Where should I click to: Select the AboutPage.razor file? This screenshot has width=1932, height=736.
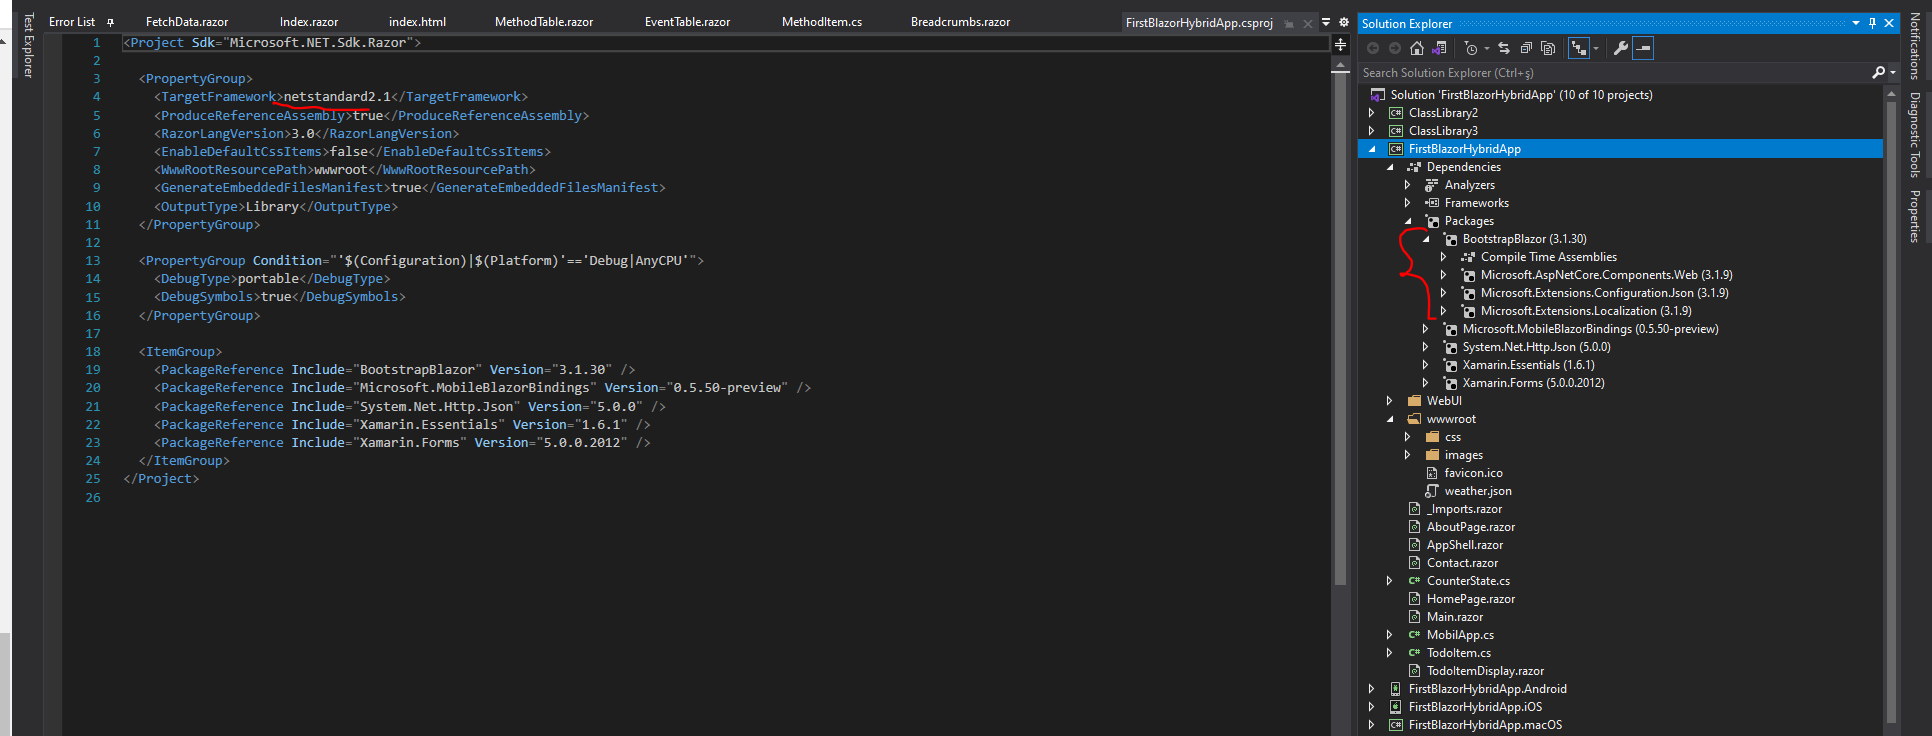click(1470, 527)
